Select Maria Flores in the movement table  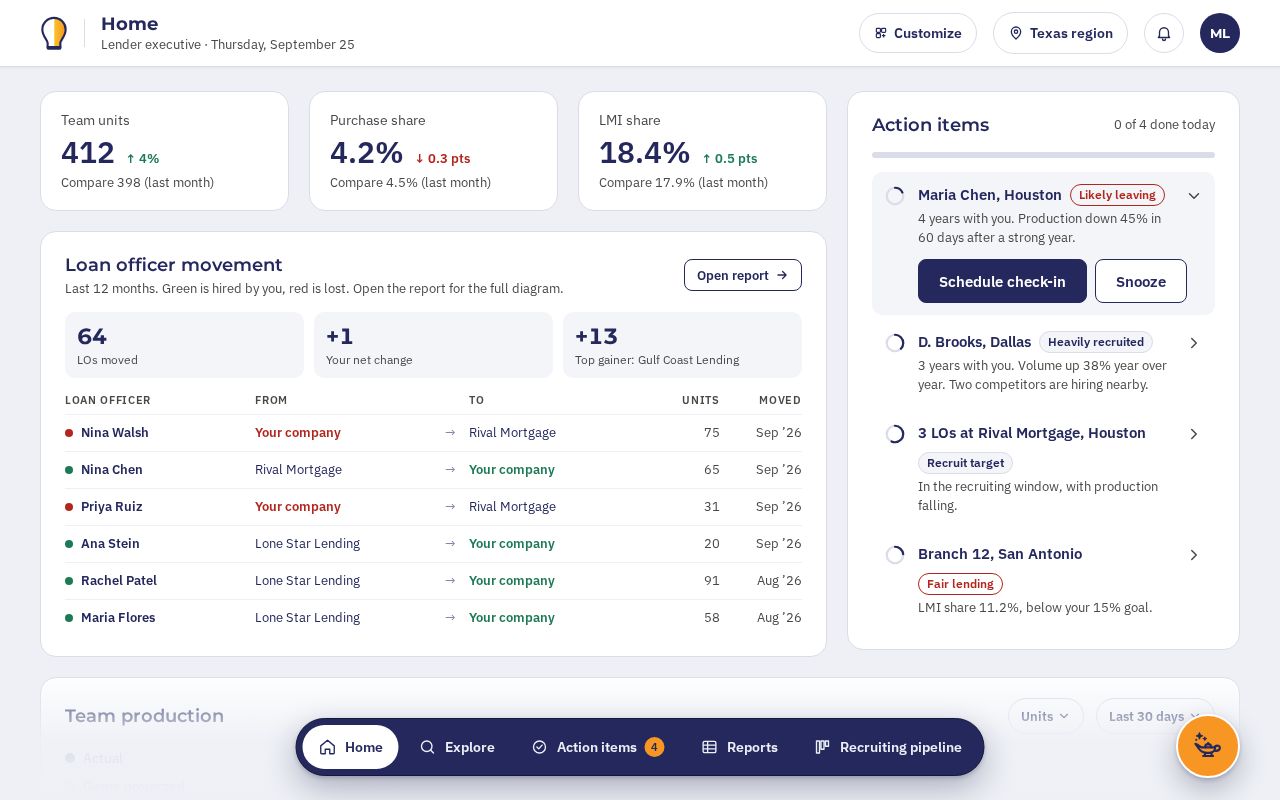pyautogui.click(x=118, y=618)
